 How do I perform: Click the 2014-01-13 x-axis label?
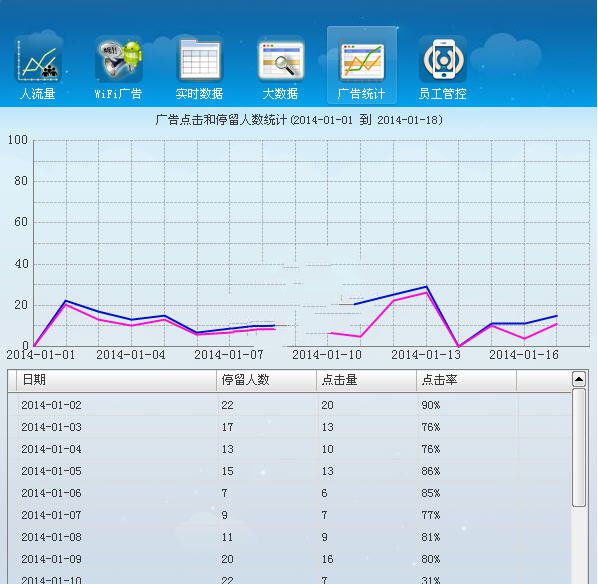pos(426,355)
